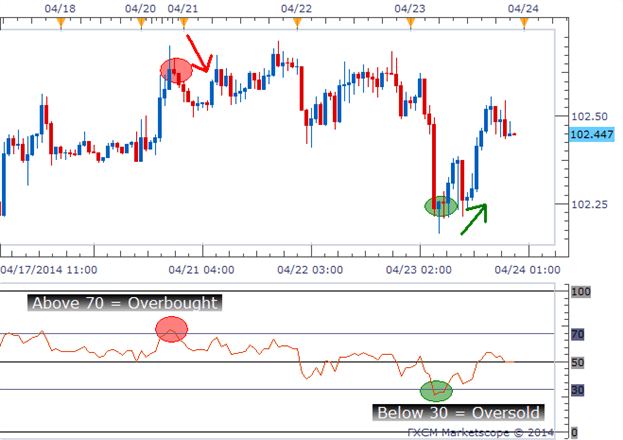
Task: Click the RSI 70 level marker
Action: click(577, 334)
